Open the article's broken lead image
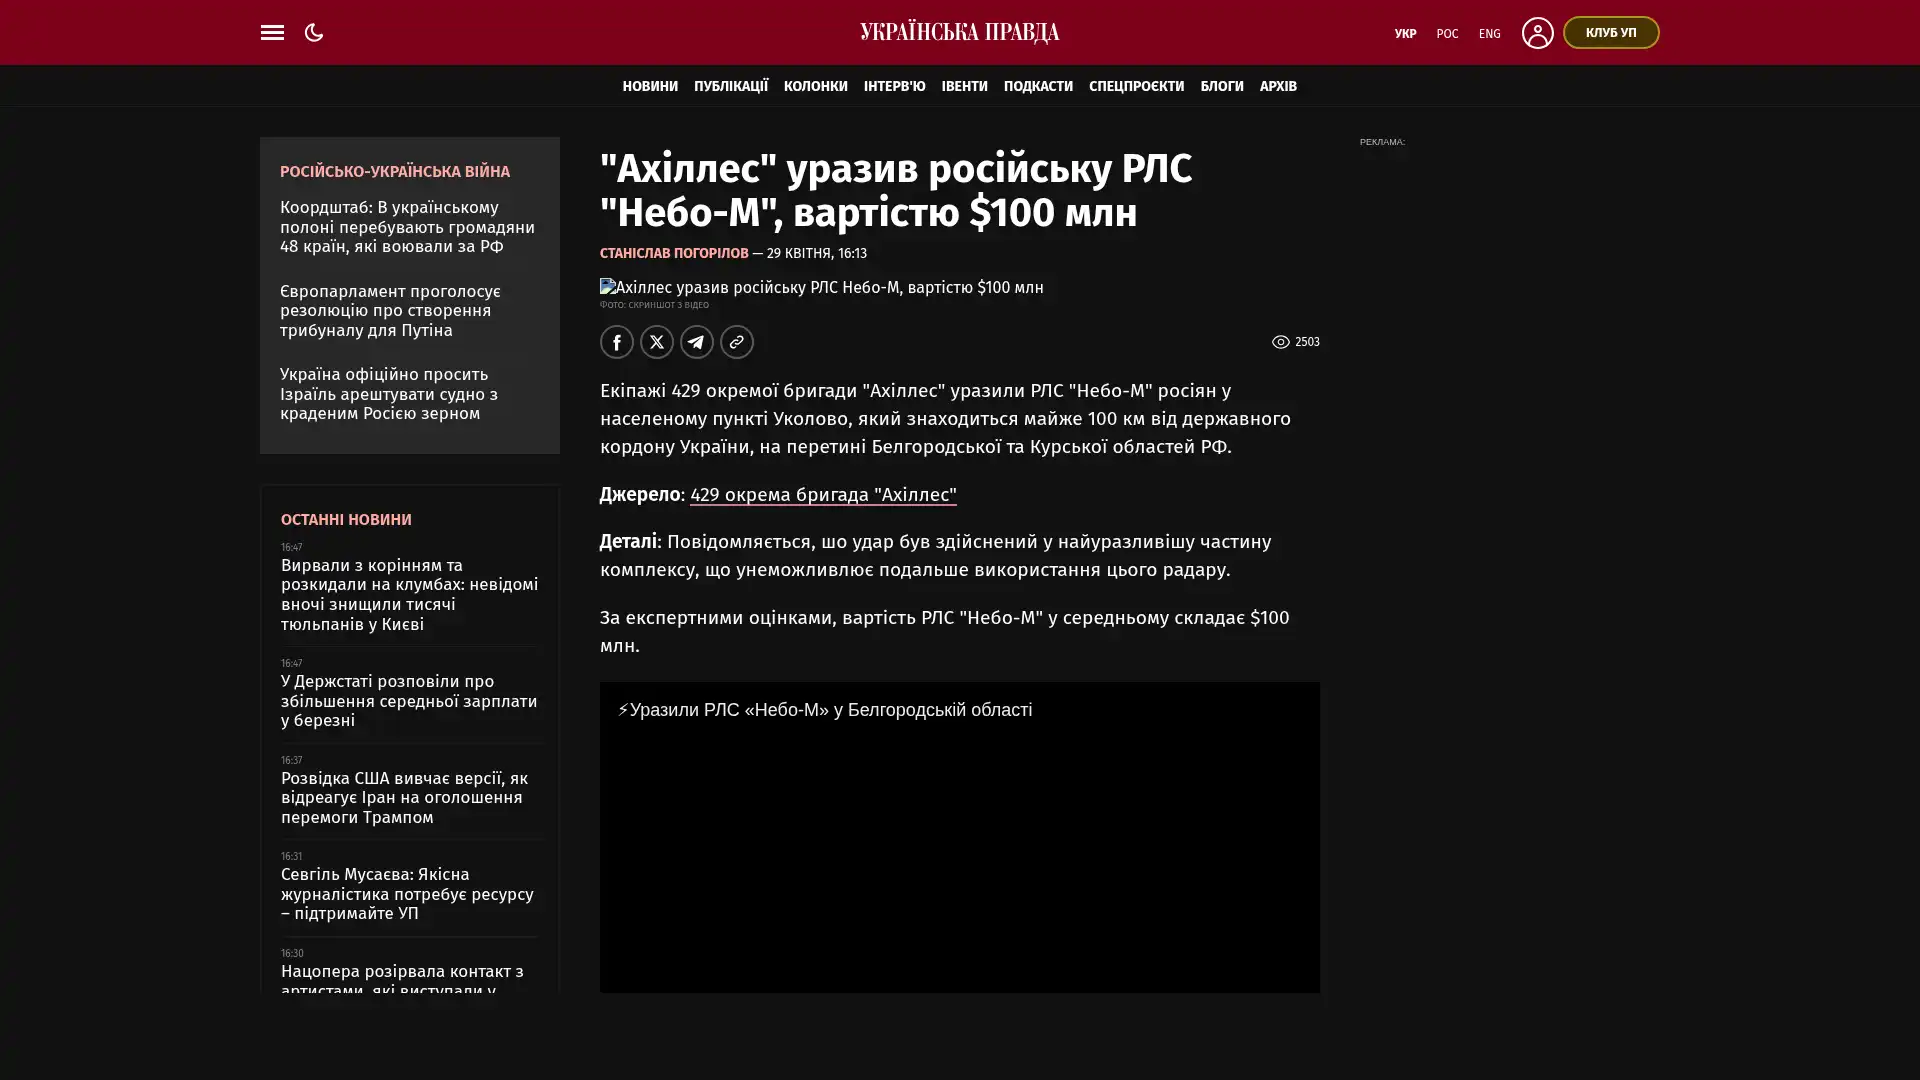 [822, 287]
